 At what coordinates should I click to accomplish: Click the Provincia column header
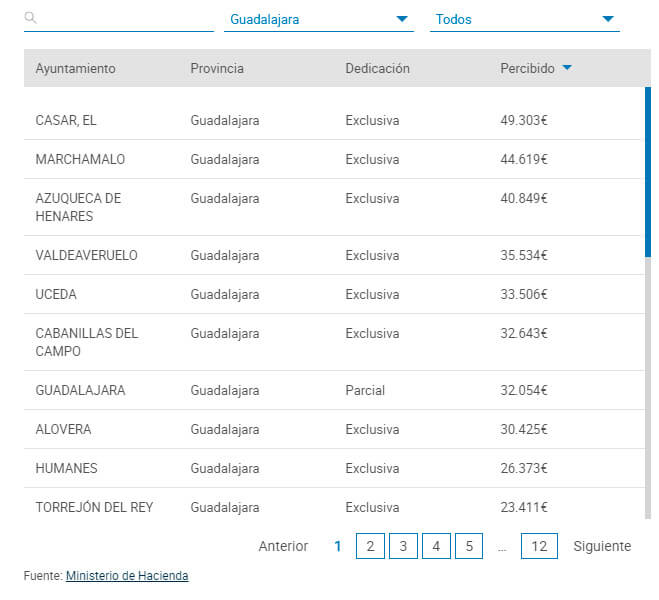tap(217, 69)
